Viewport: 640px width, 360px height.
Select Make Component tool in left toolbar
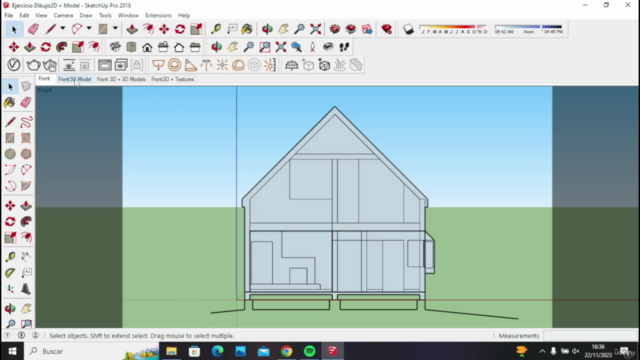tap(26, 86)
